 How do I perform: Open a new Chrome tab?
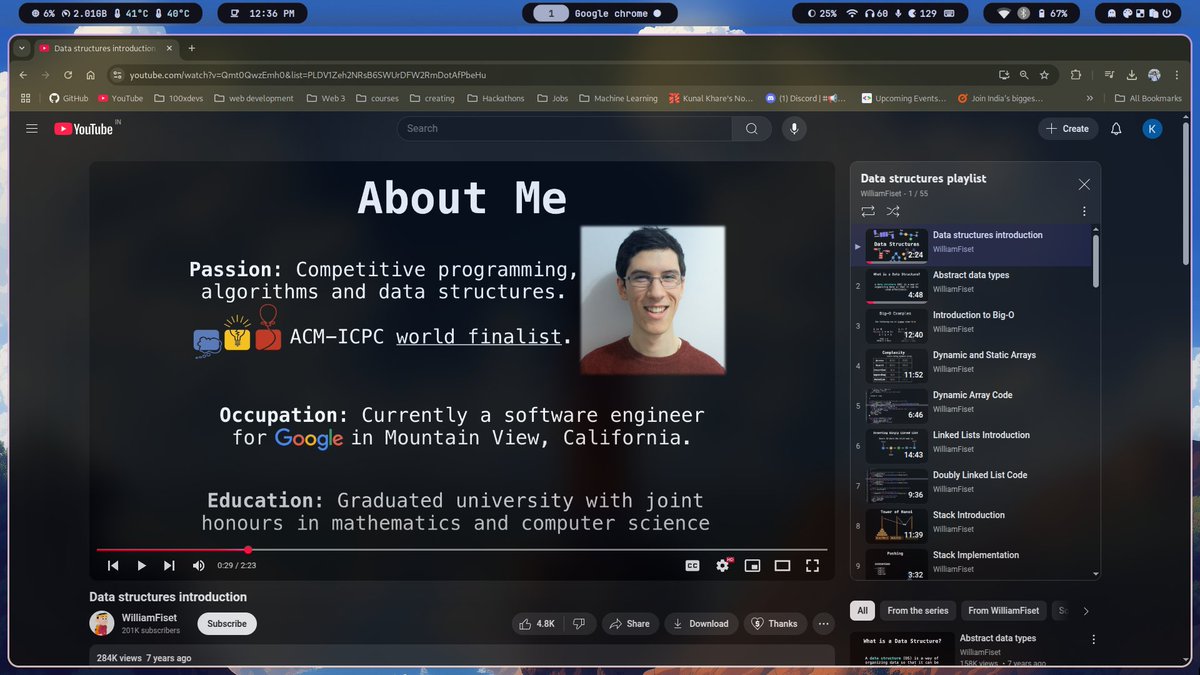tap(192, 48)
